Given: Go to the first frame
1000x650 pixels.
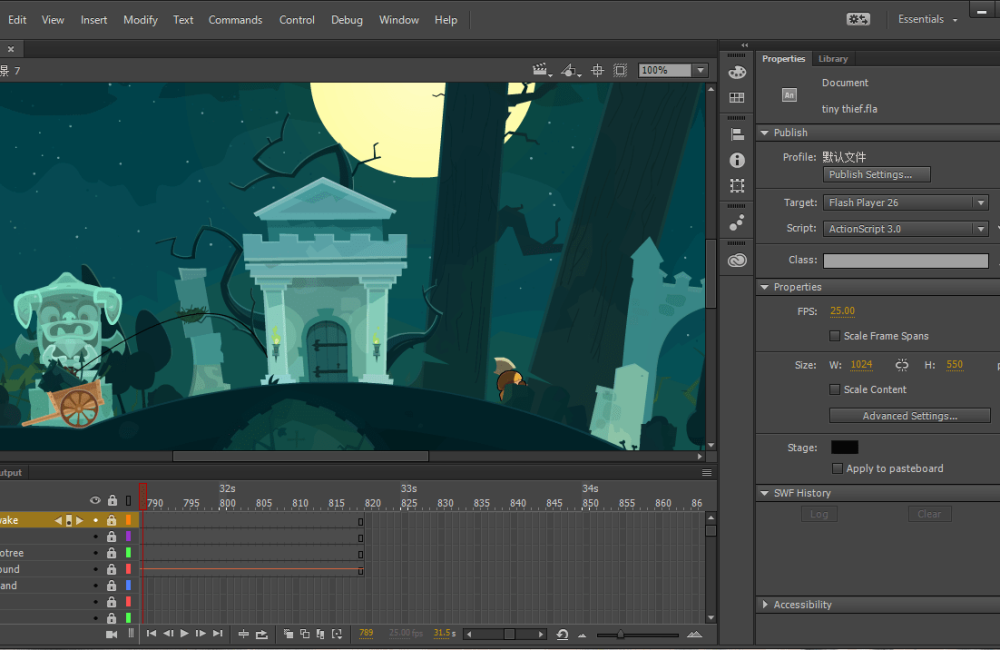Looking at the screenshot, I should click(x=151, y=633).
